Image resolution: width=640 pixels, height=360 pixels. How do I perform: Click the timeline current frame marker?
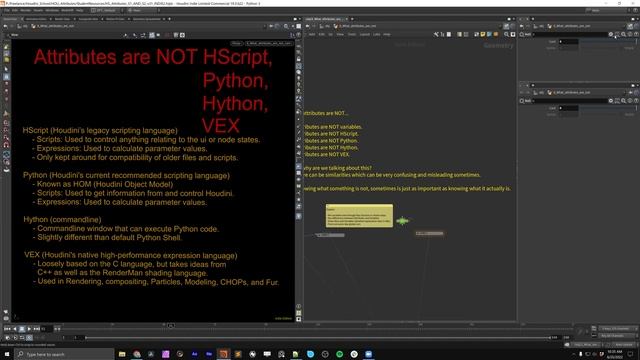171,325
